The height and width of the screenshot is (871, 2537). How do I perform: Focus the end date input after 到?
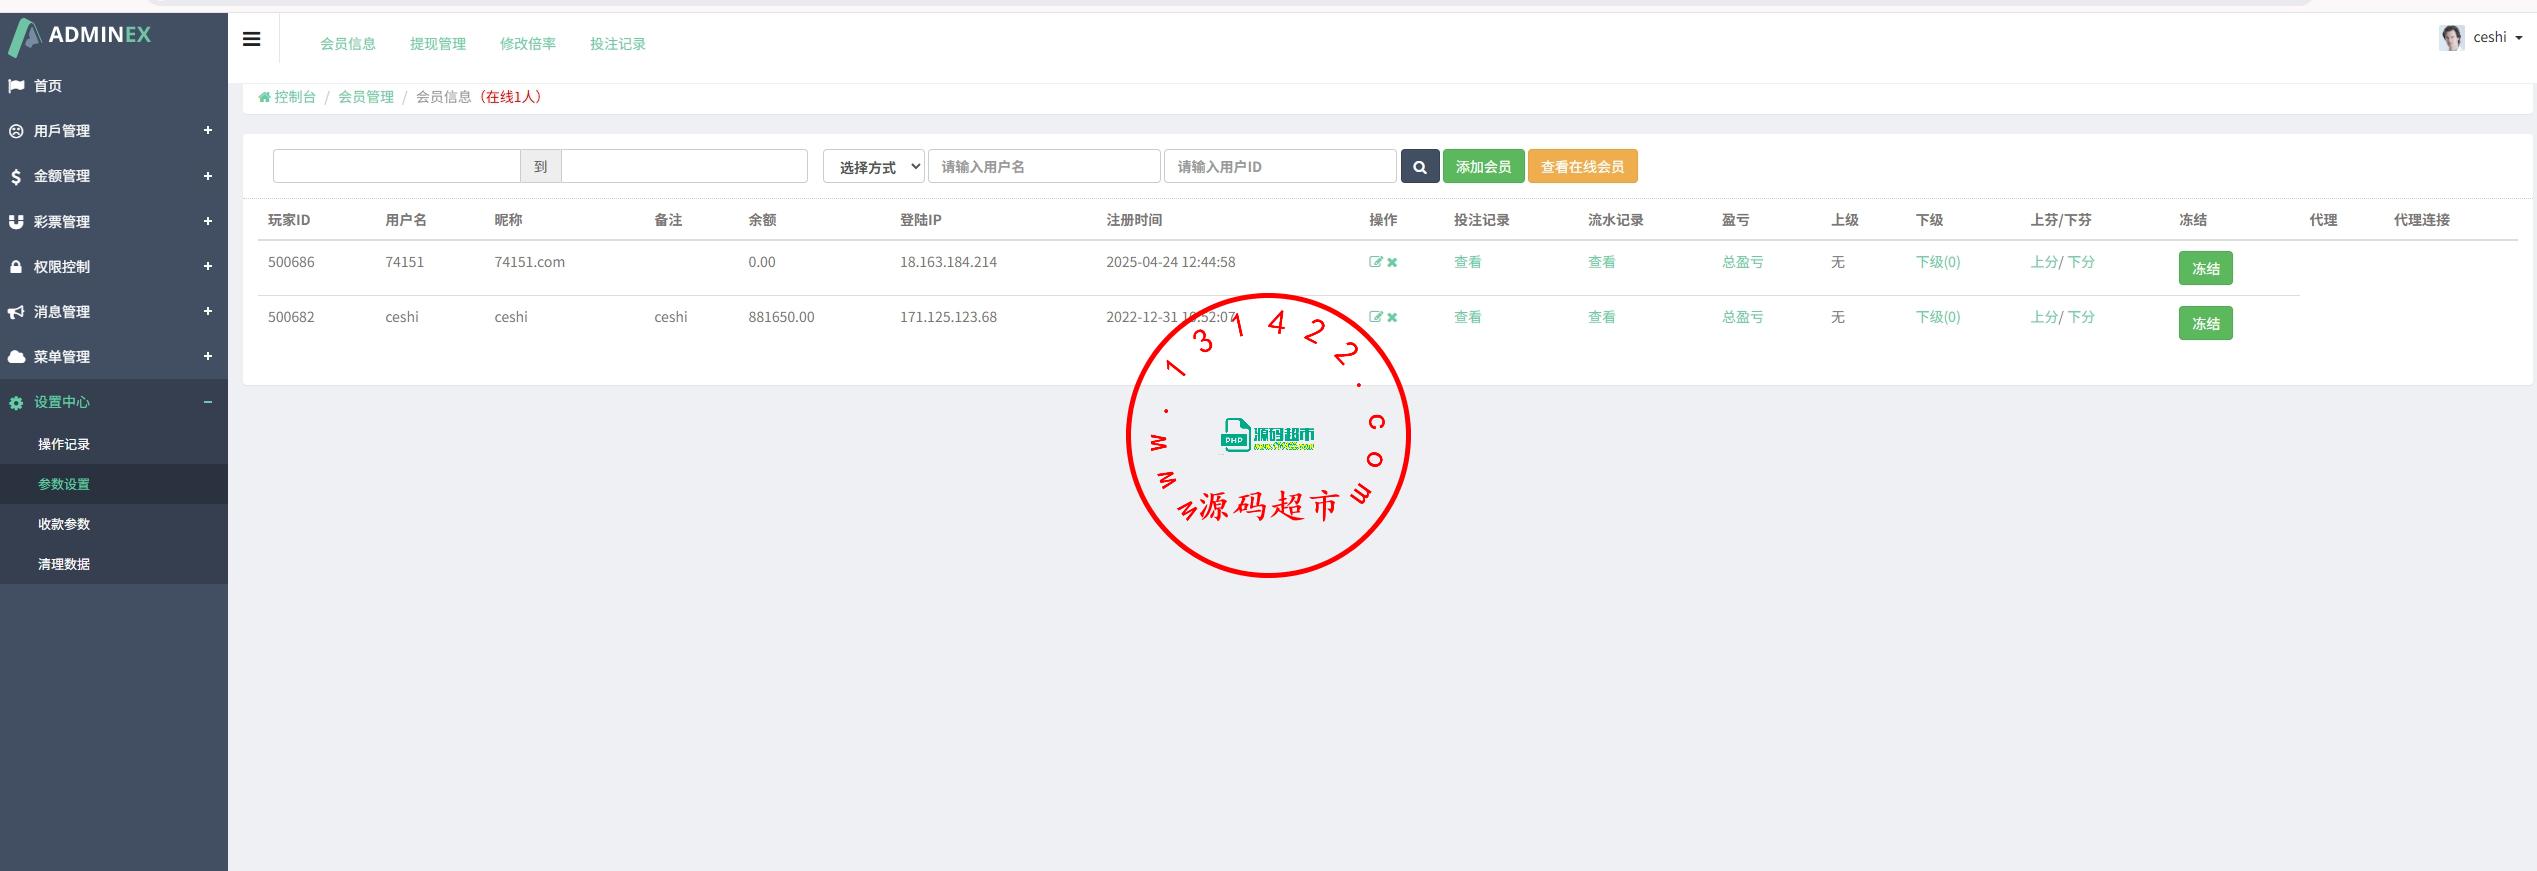(x=684, y=166)
